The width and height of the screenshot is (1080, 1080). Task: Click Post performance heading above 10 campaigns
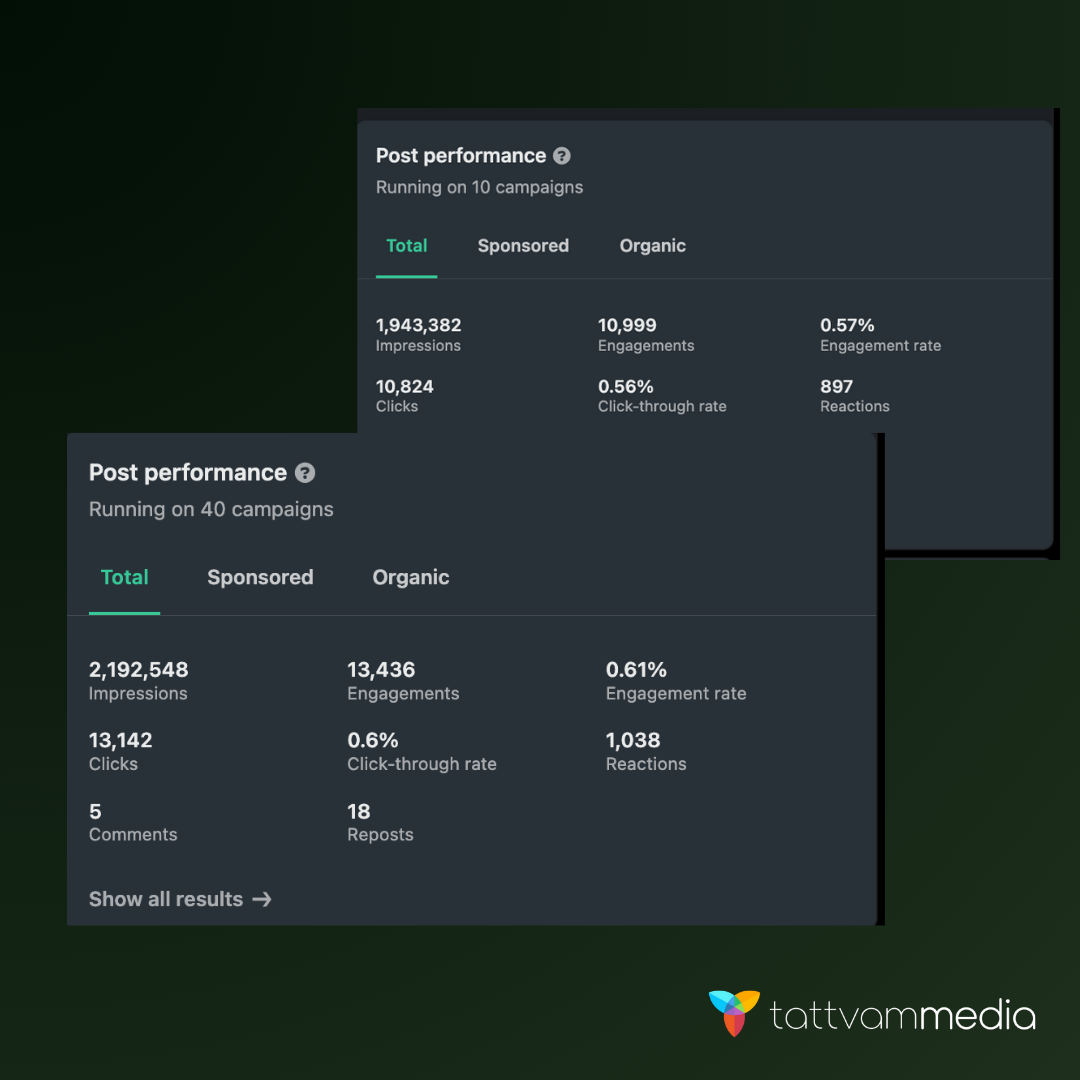point(461,156)
